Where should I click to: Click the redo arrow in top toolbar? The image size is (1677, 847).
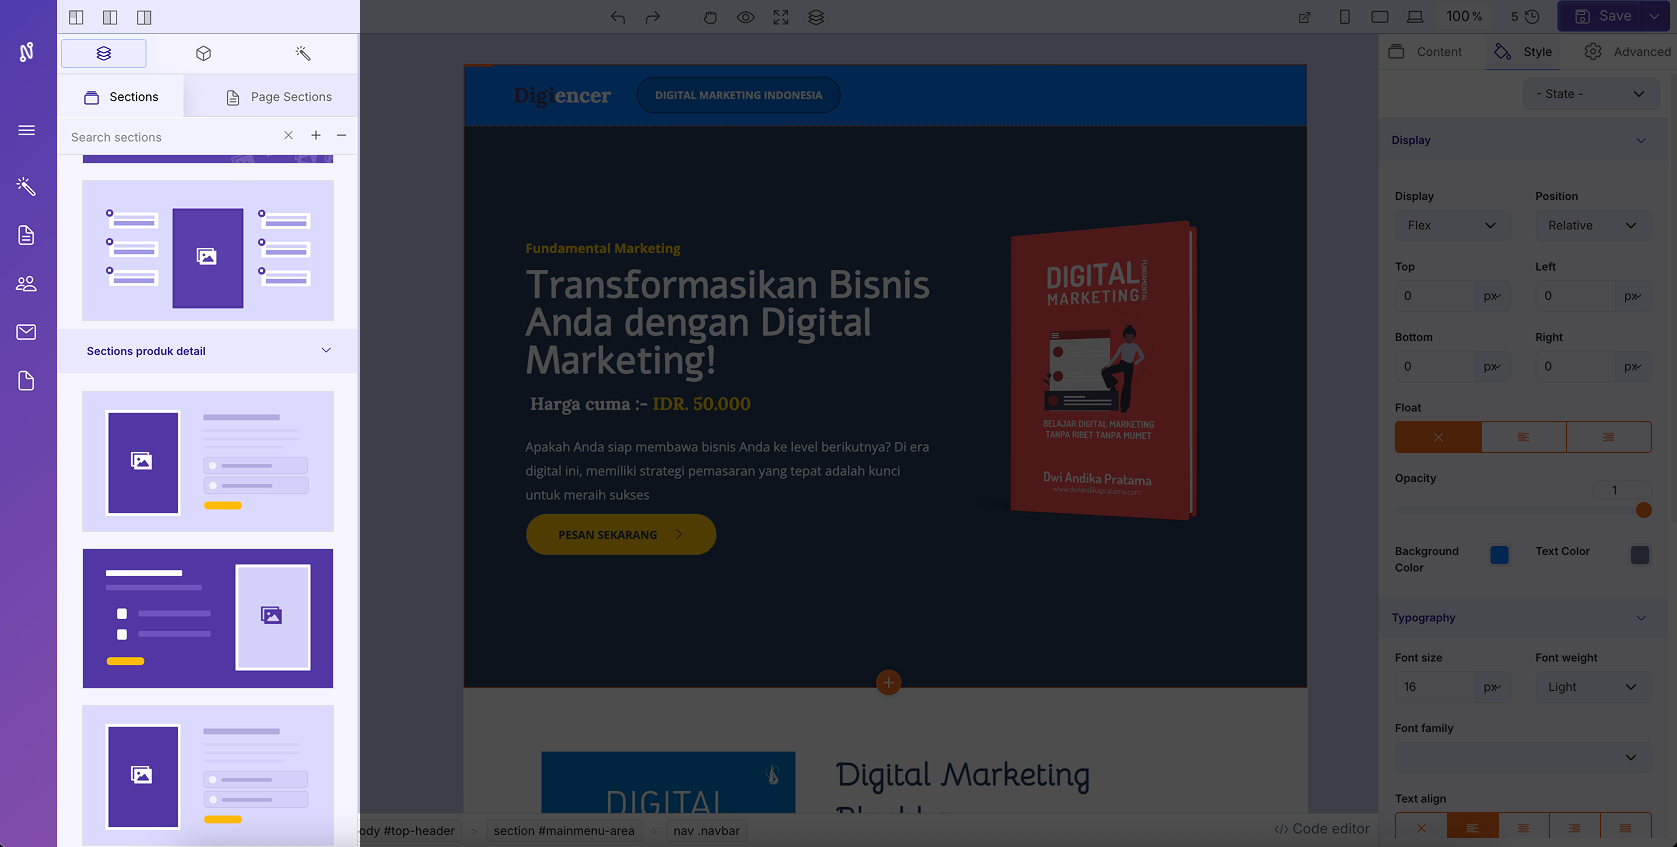[653, 17]
